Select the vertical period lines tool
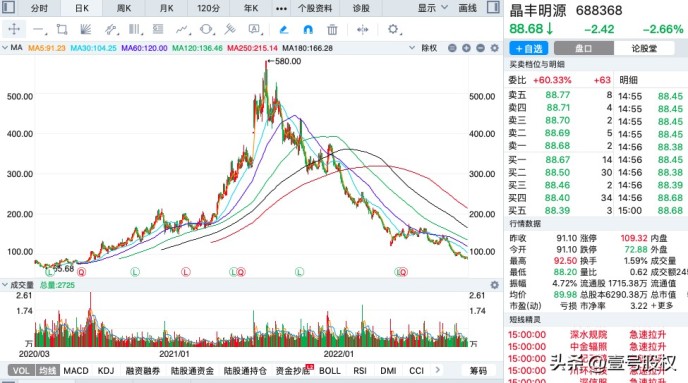This screenshot has height=383, width=688. [135, 29]
